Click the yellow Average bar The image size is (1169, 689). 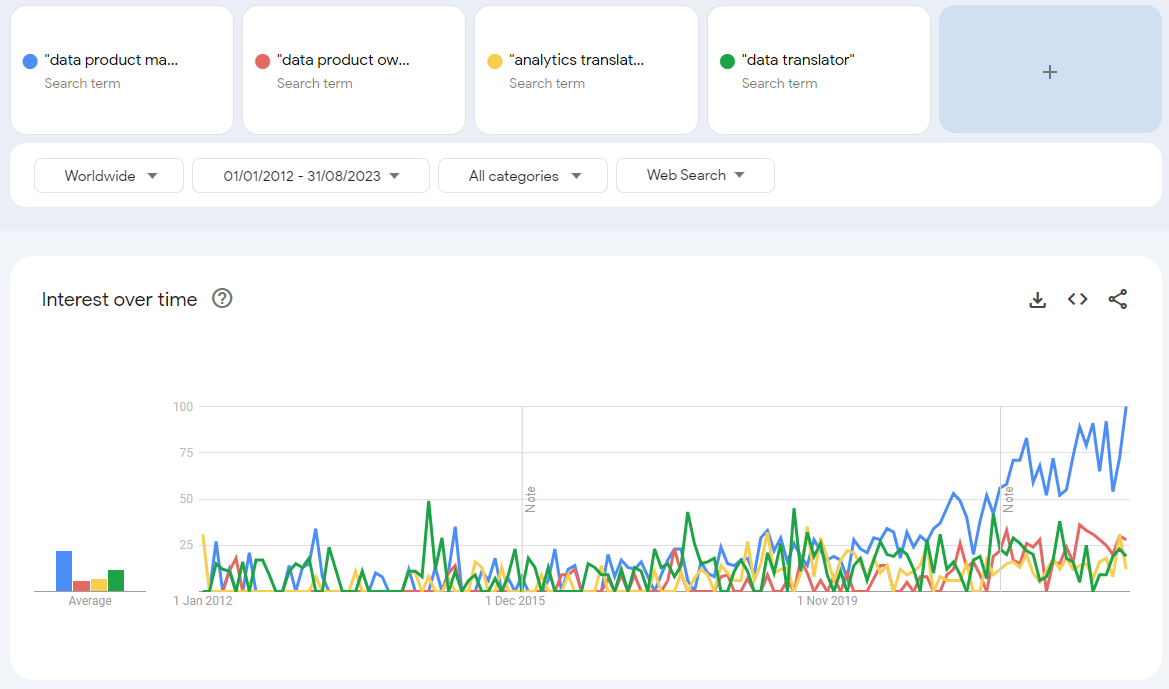(98, 585)
